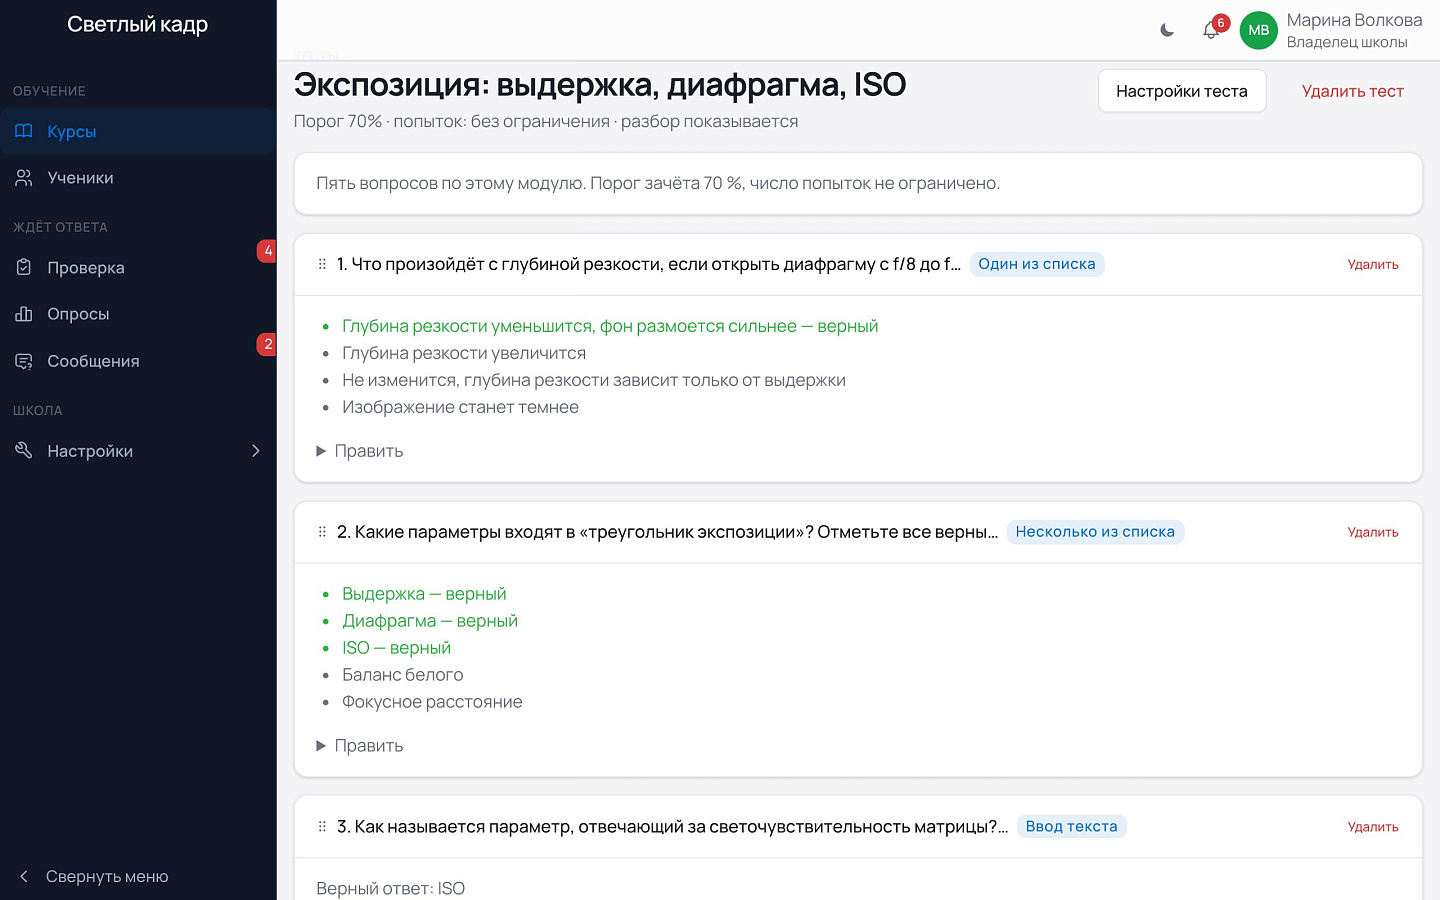Screen dimensions: 1440x900
Task: Click the Марина Волкова user name
Action: pos(1354,20)
